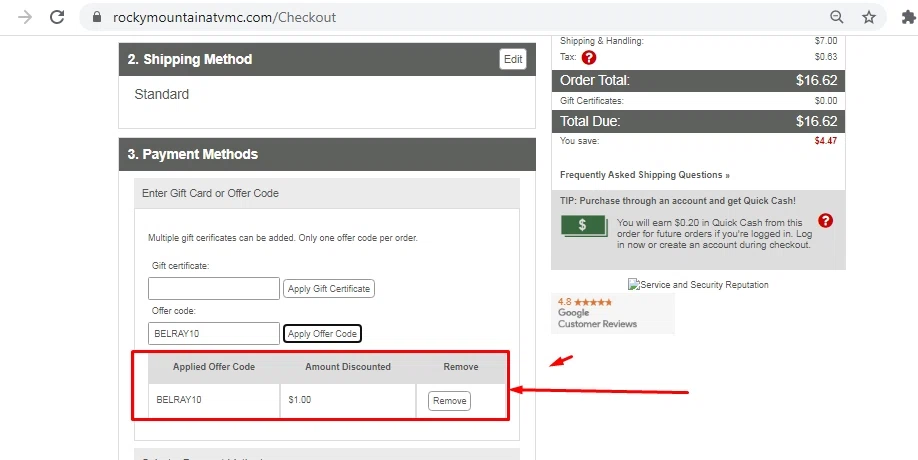The width and height of the screenshot is (918, 460).
Task: Click the You save $4.47 amount
Action: click(x=825, y=141)
